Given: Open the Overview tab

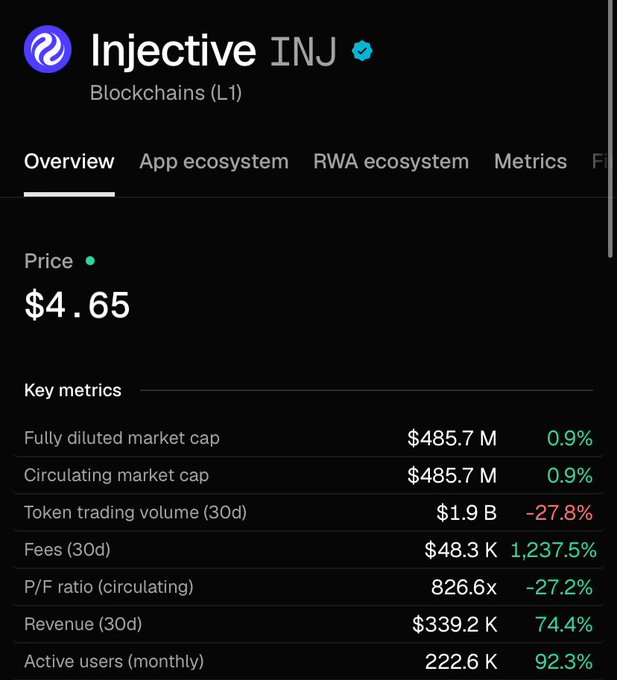Looking at the screenshot, I should tap(69, 162).
